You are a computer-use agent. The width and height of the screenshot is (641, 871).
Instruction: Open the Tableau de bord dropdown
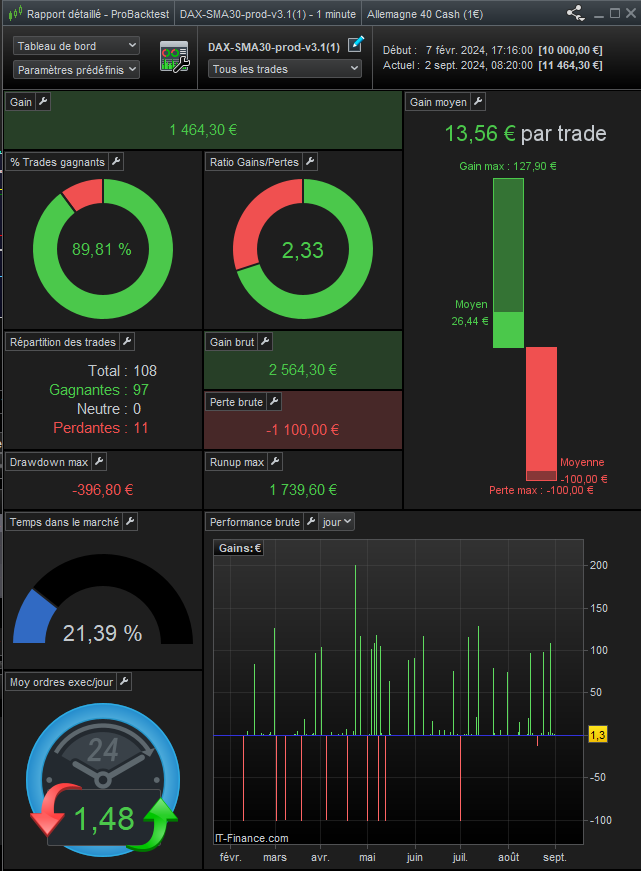(x=76, y=46)
